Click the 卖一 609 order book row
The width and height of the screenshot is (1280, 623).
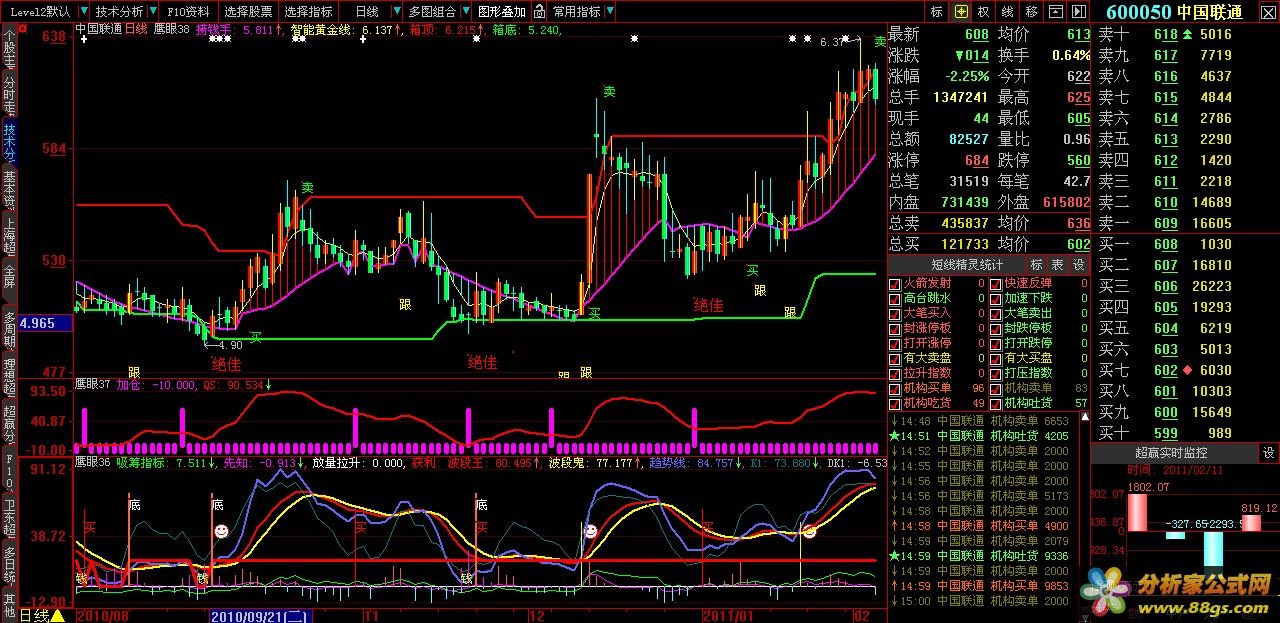click(x=1185, y=223)
